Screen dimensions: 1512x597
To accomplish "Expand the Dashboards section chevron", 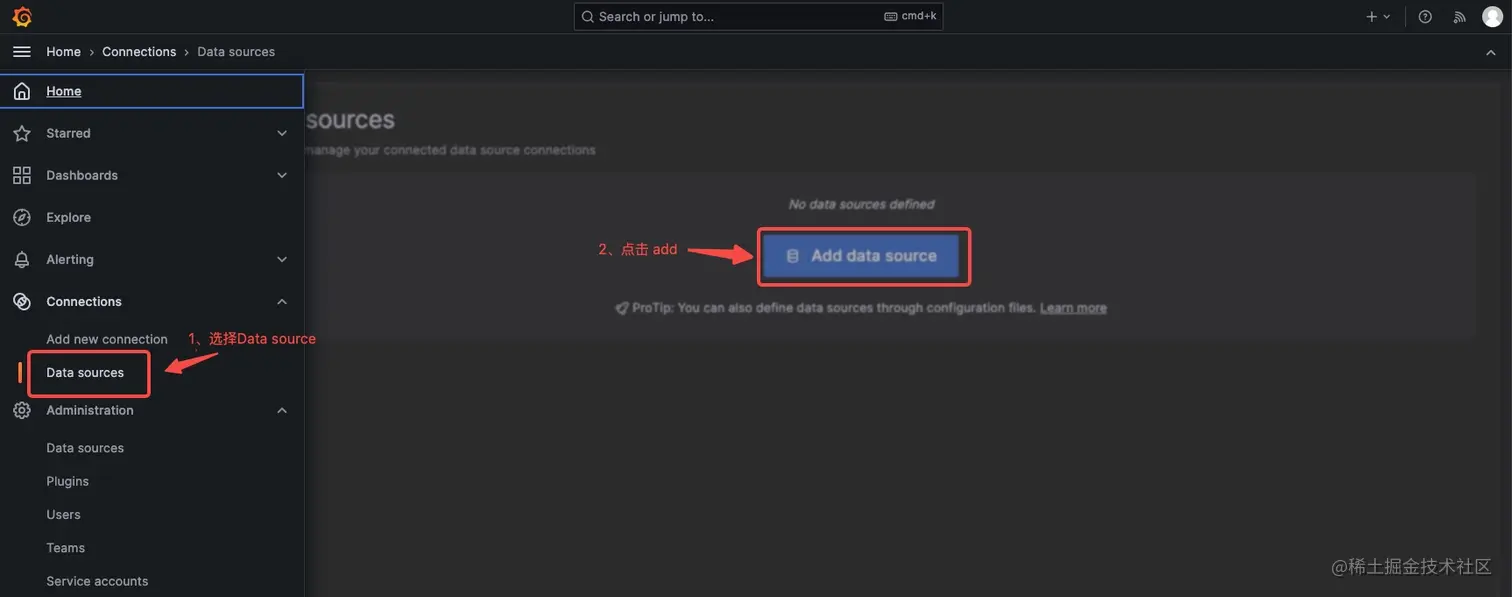I will pos(282,175).
